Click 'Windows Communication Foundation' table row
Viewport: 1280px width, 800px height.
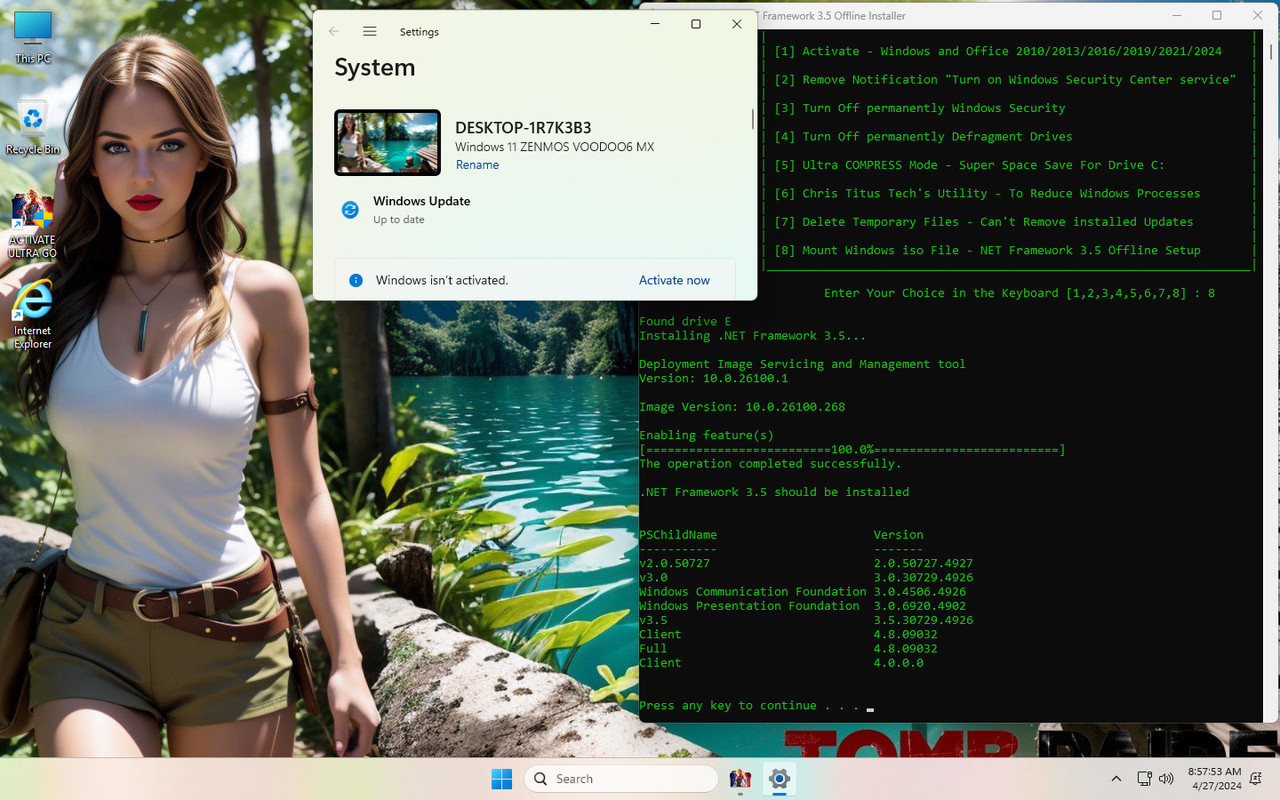(x=802, y=592)
